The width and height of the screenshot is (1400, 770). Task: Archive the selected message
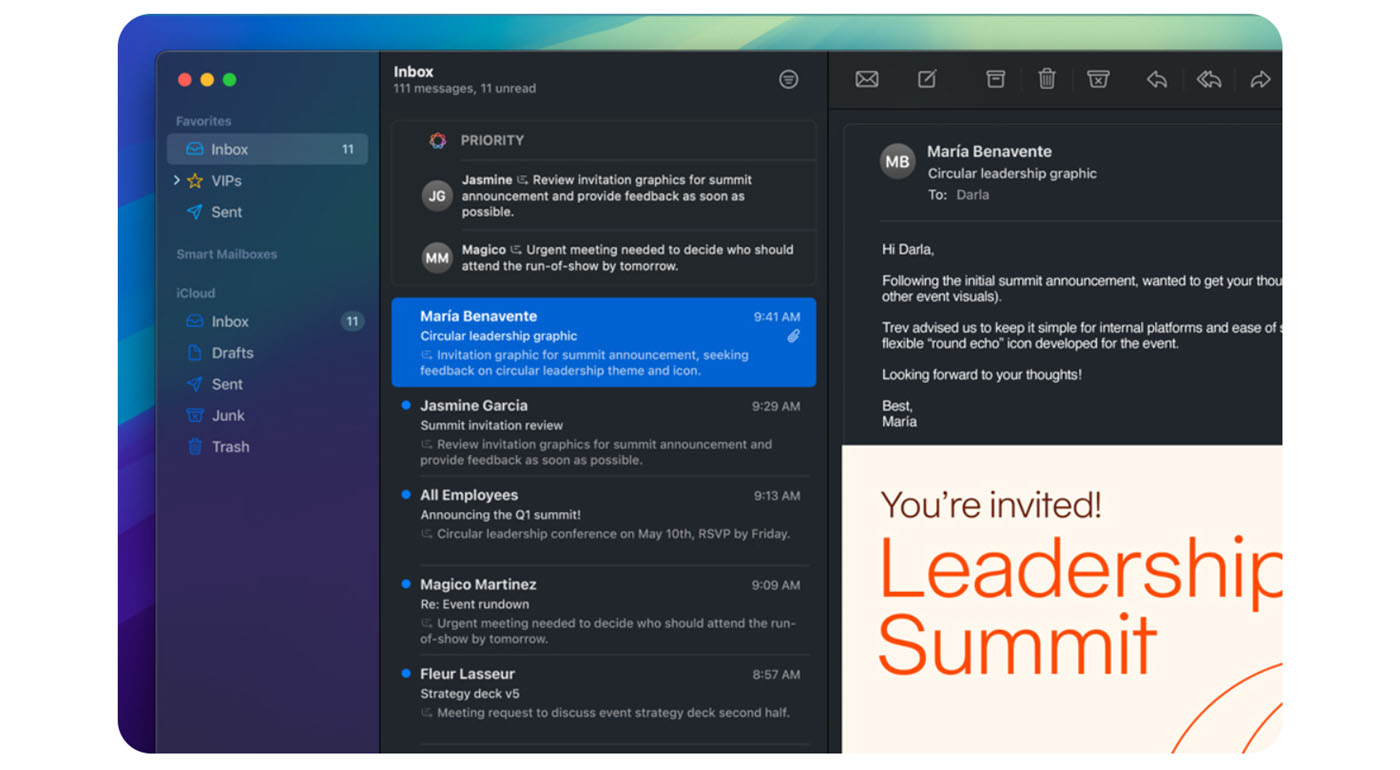[995, 79]
